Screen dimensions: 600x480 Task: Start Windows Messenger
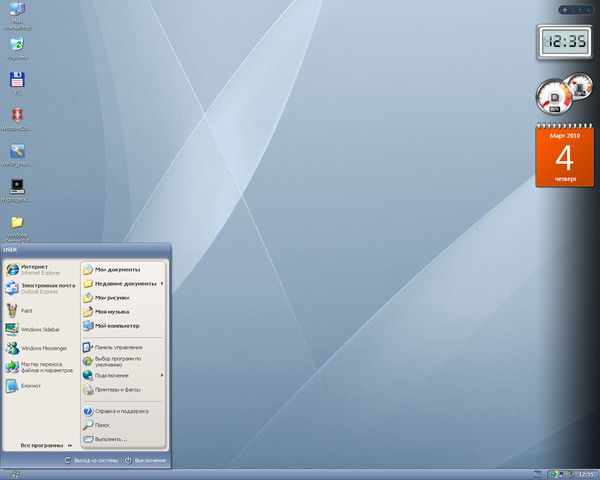pyautogui.click(x=43, y=348)
